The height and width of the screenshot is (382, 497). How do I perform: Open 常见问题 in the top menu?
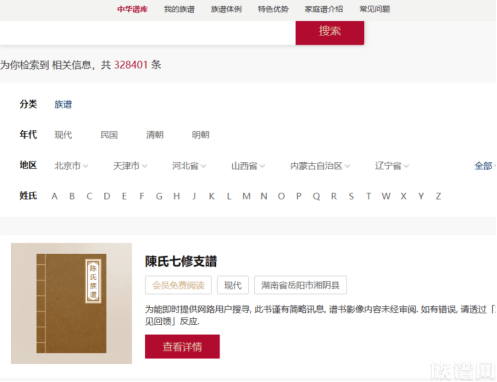(375, 9)
